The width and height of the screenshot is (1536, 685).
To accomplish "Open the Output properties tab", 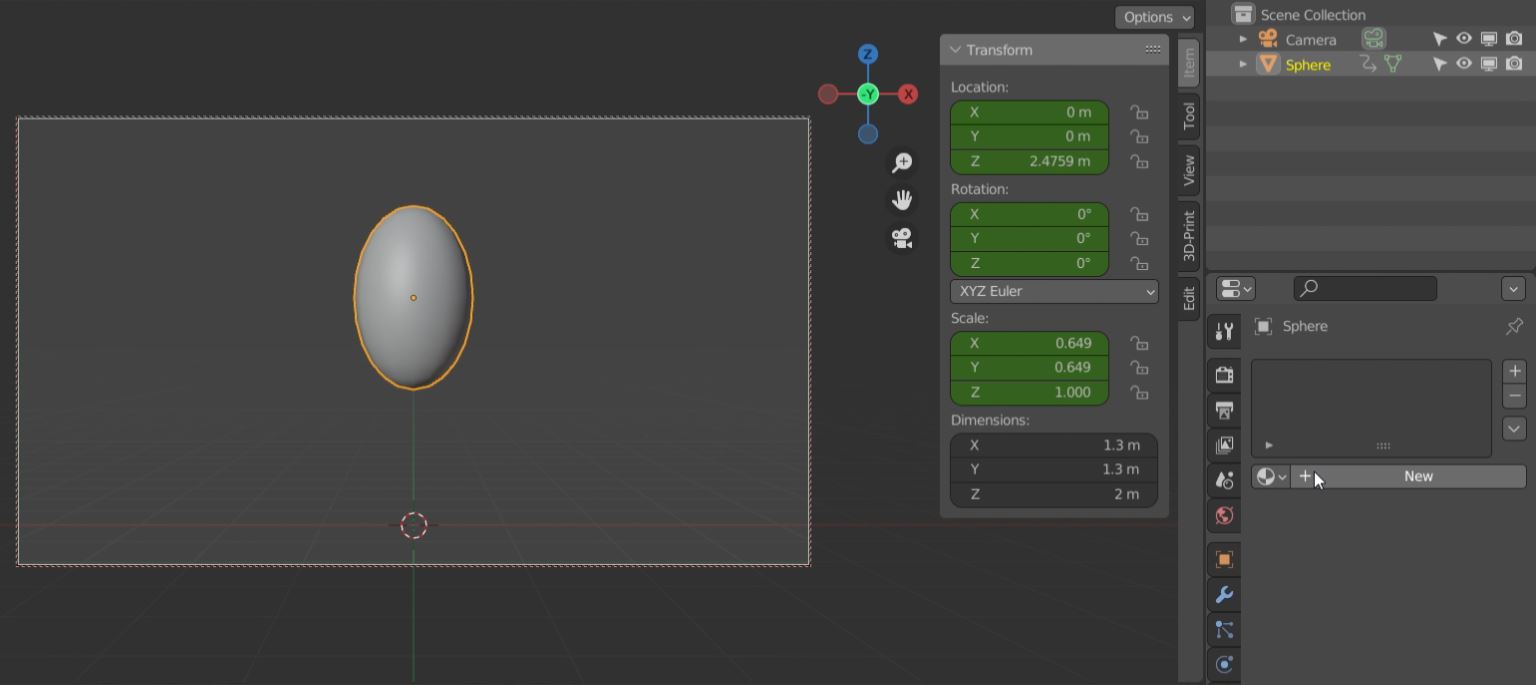I will click(x=1224, y=410).
